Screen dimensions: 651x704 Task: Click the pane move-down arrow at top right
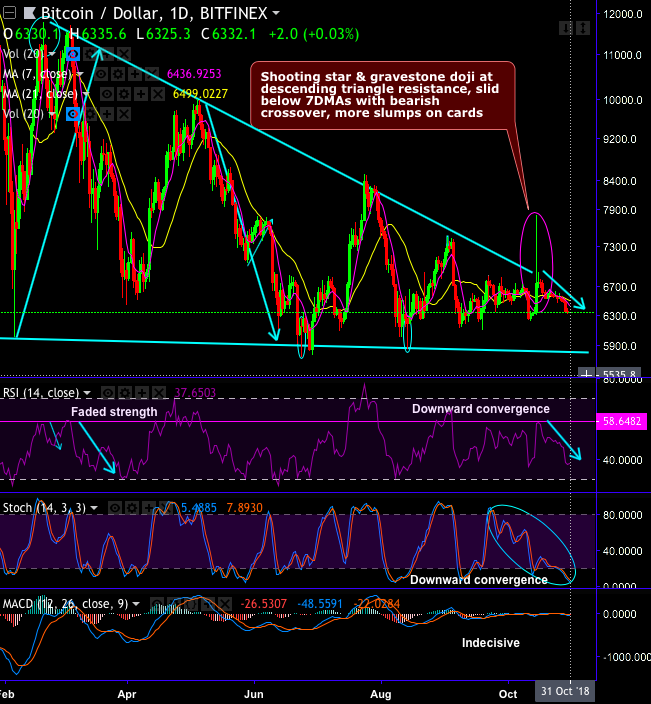(566, 28)
